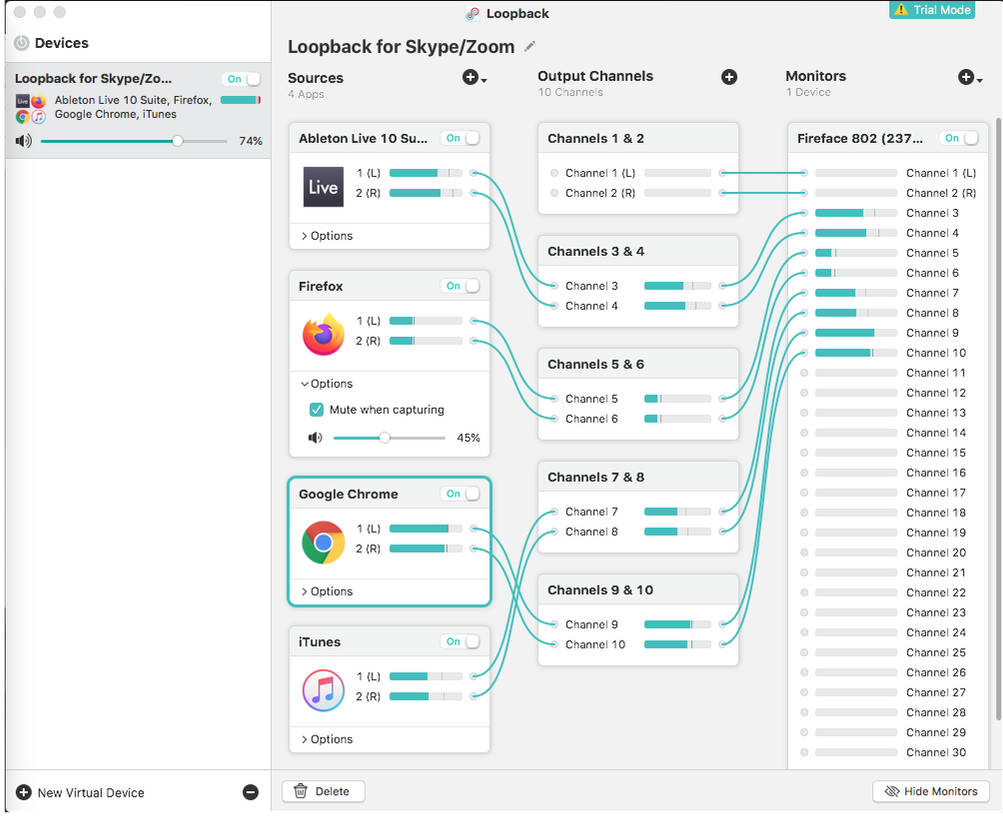The width and height of the screenshot is (1003, 818).
Task: Click the Firefox app icon in Sources
Action: (x=323, y=334)
